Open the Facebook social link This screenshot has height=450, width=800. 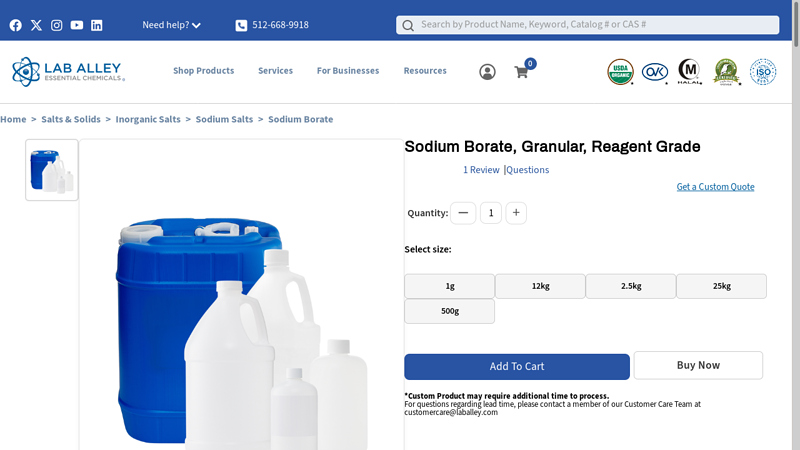point(16,25)
